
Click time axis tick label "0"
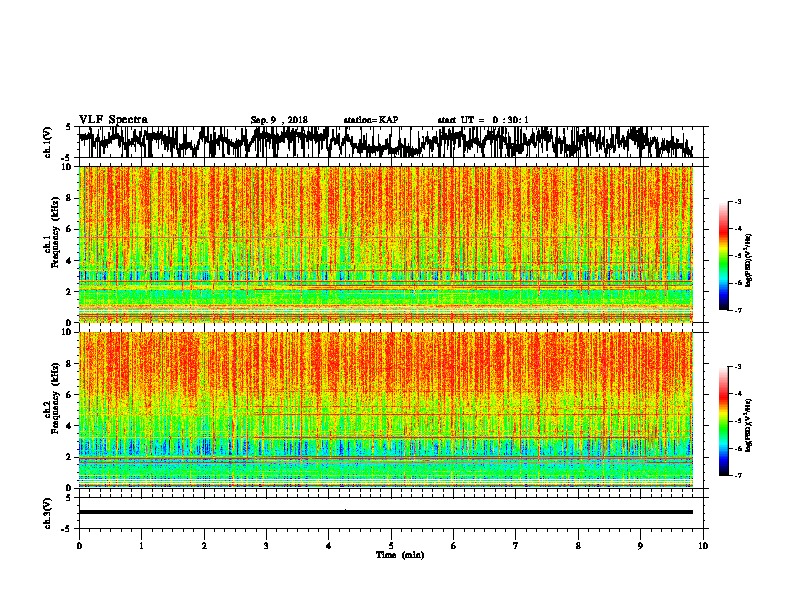point(79,546)
